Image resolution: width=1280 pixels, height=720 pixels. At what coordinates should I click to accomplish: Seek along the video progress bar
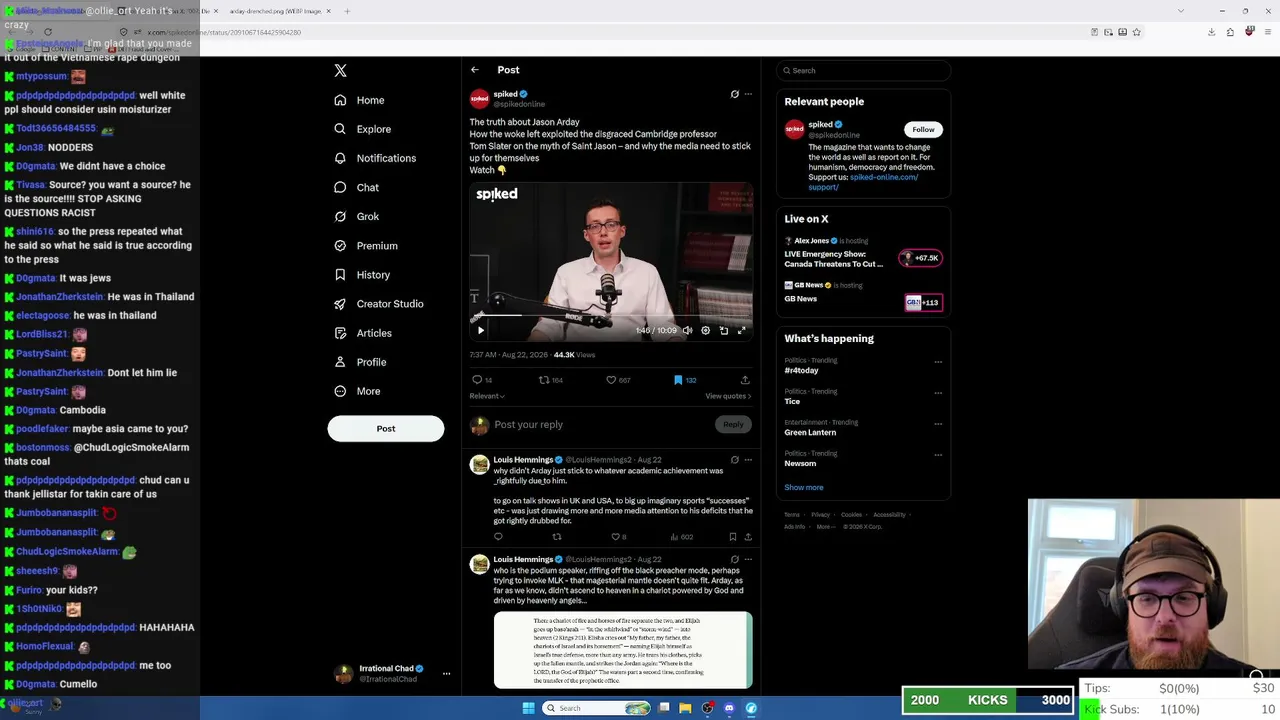pos(611,316)
